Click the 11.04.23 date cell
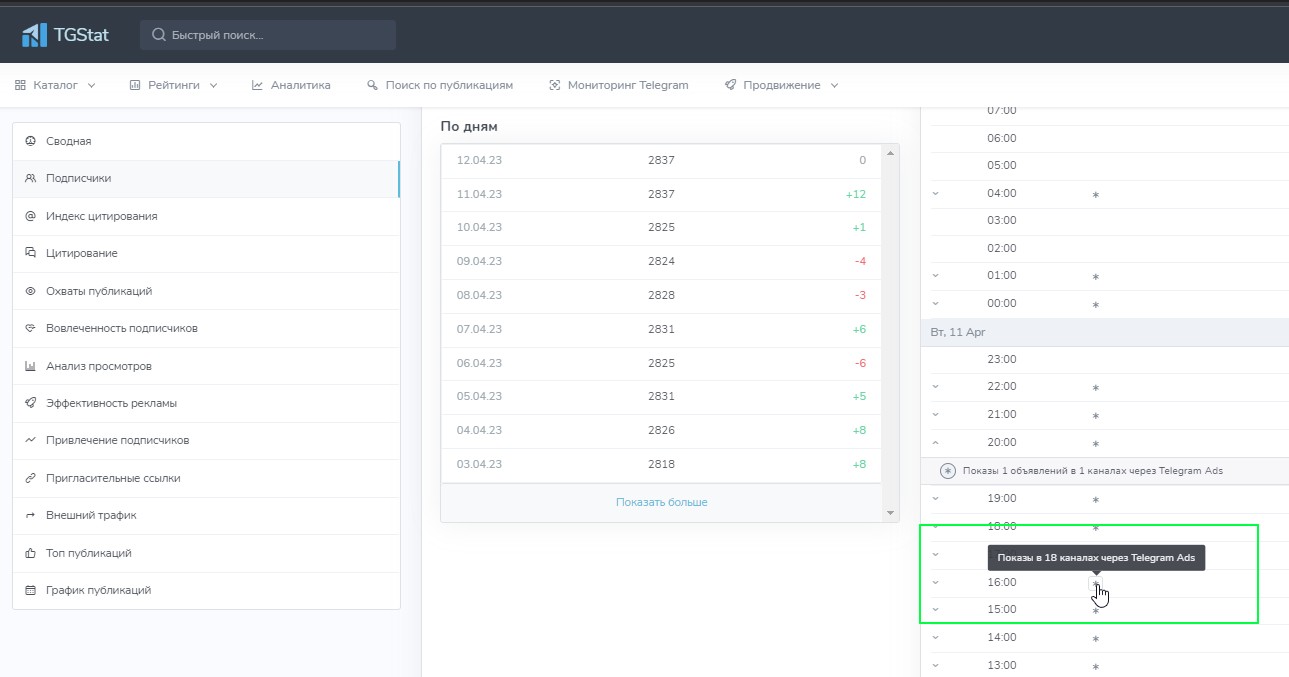 click(x=479, y=194)
